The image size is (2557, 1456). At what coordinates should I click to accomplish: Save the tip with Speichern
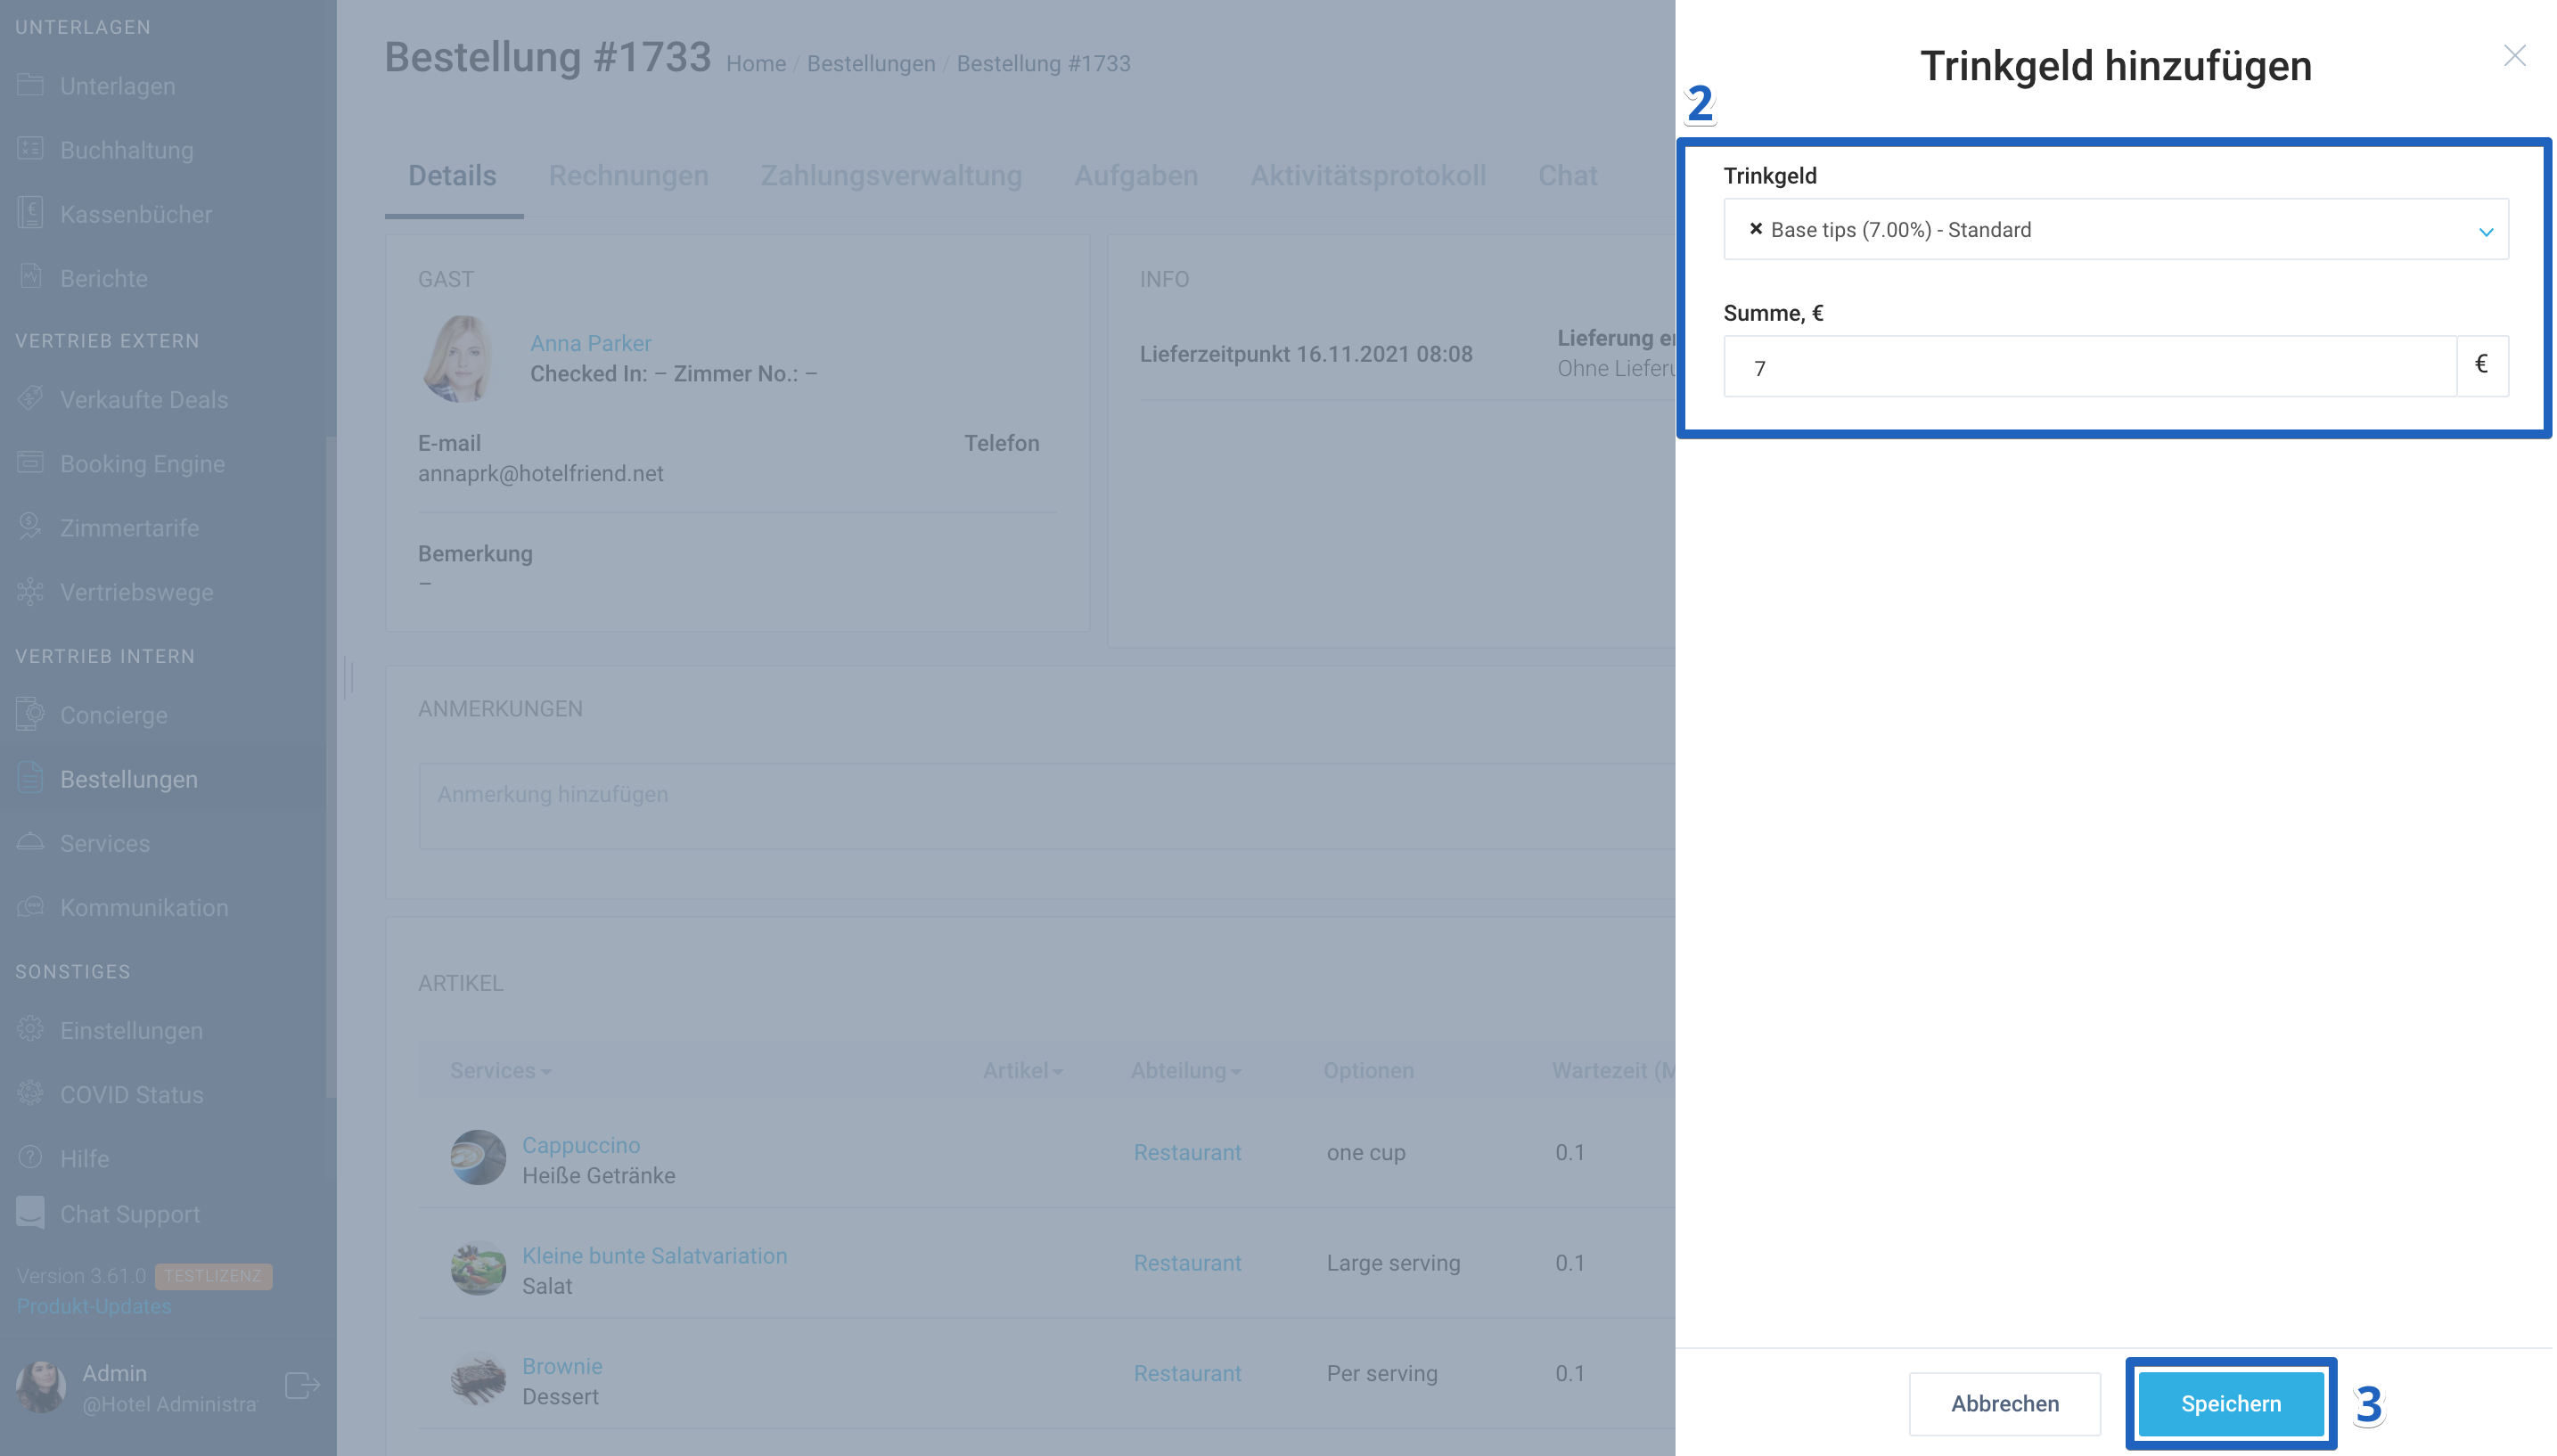(x=2230, y=1403)
